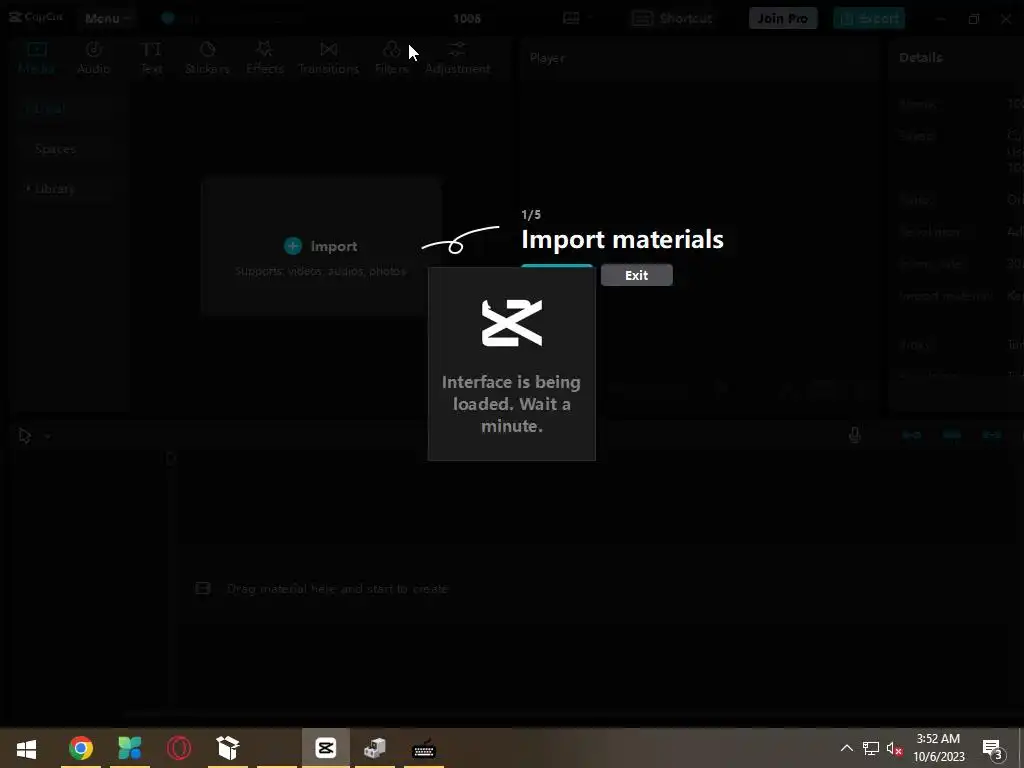Click the Shortcut button
1024x768 pixels.
673,18
